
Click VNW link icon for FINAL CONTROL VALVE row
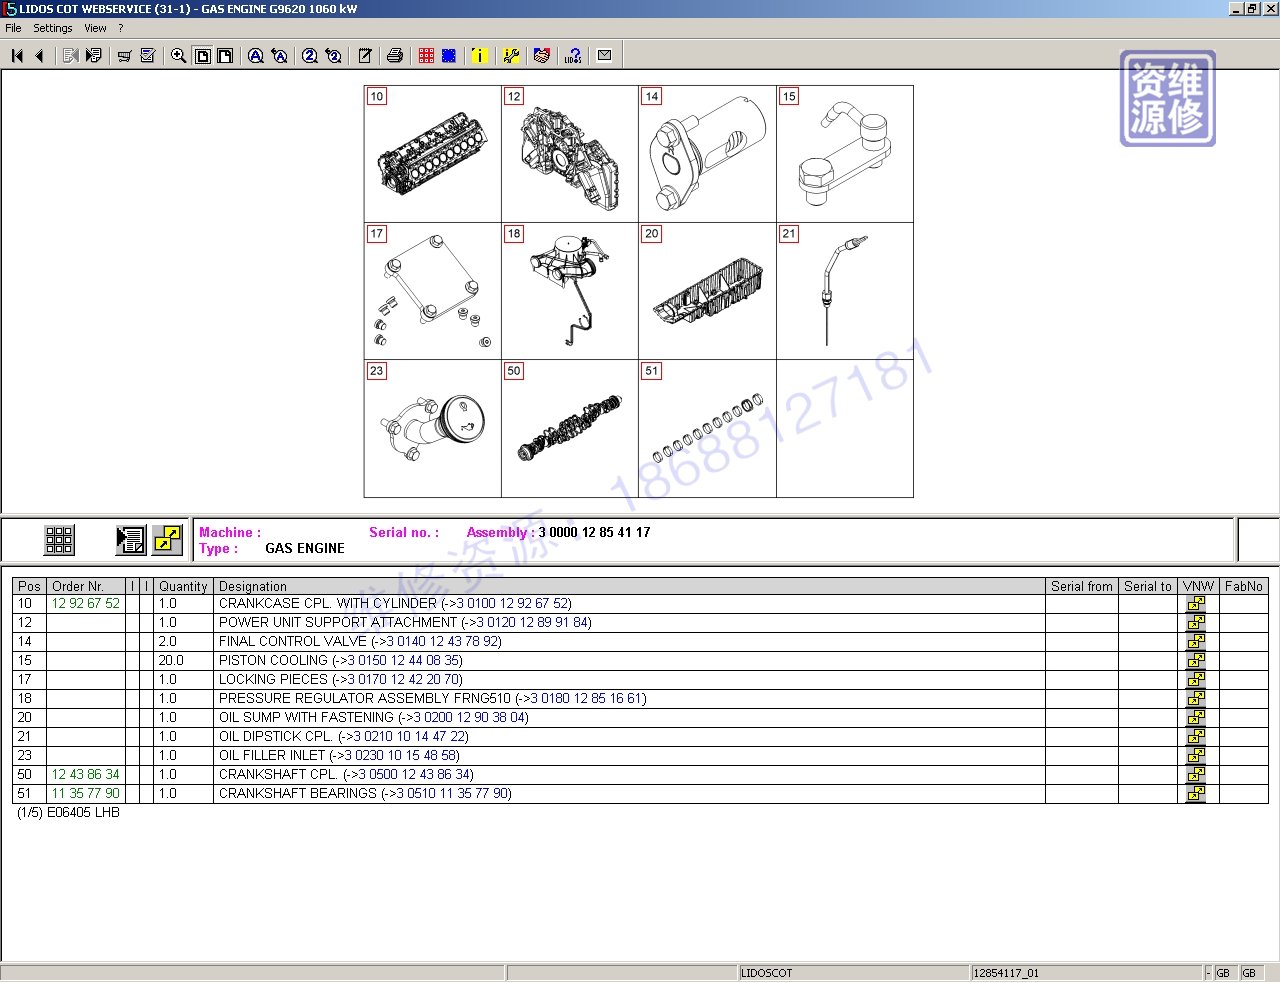(x=1196, y=642)
